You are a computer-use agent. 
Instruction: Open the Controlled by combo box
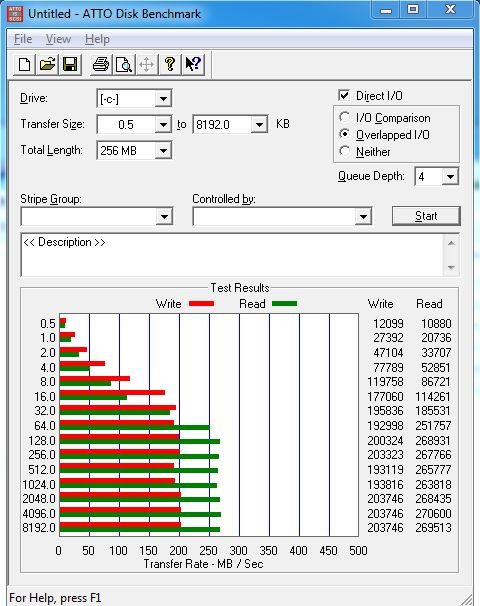point(282,216)
